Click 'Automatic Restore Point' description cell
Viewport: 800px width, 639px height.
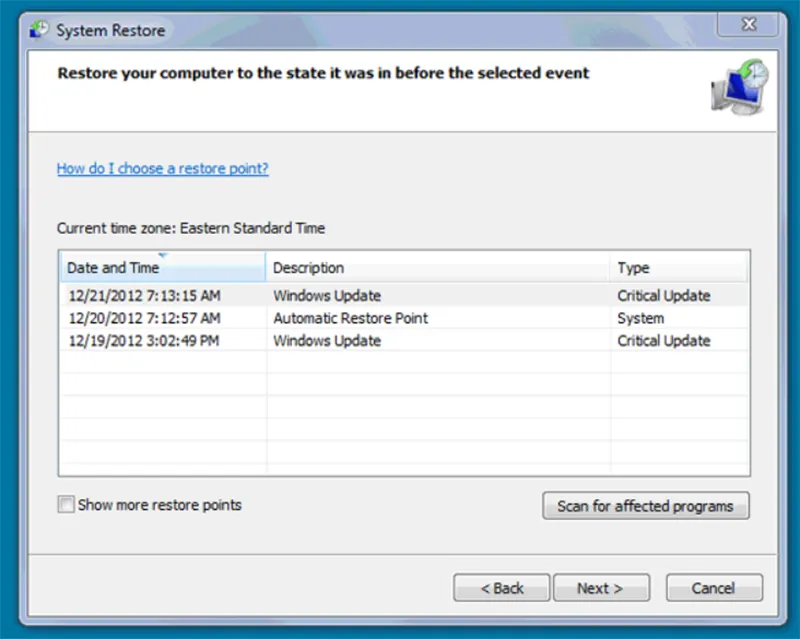pyautogui.click(x=351, y=318)
